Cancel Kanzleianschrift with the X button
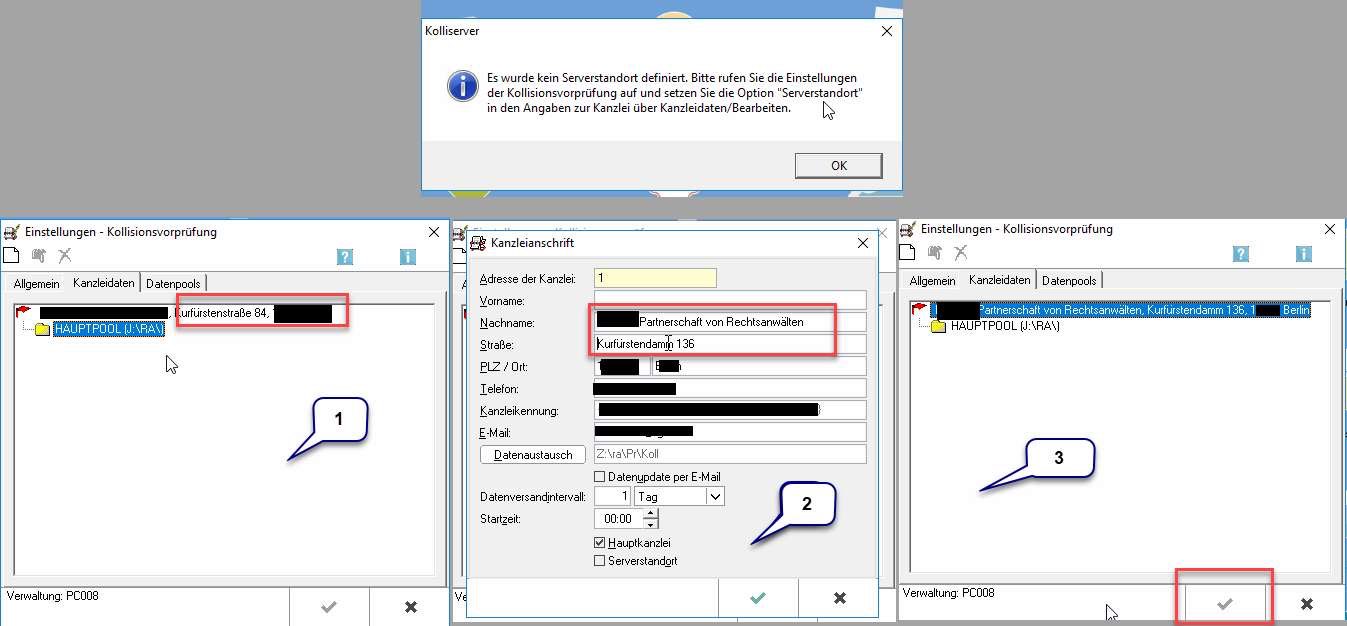The height and width of the screenshot is (626, 1347). (x=839, y=598)
